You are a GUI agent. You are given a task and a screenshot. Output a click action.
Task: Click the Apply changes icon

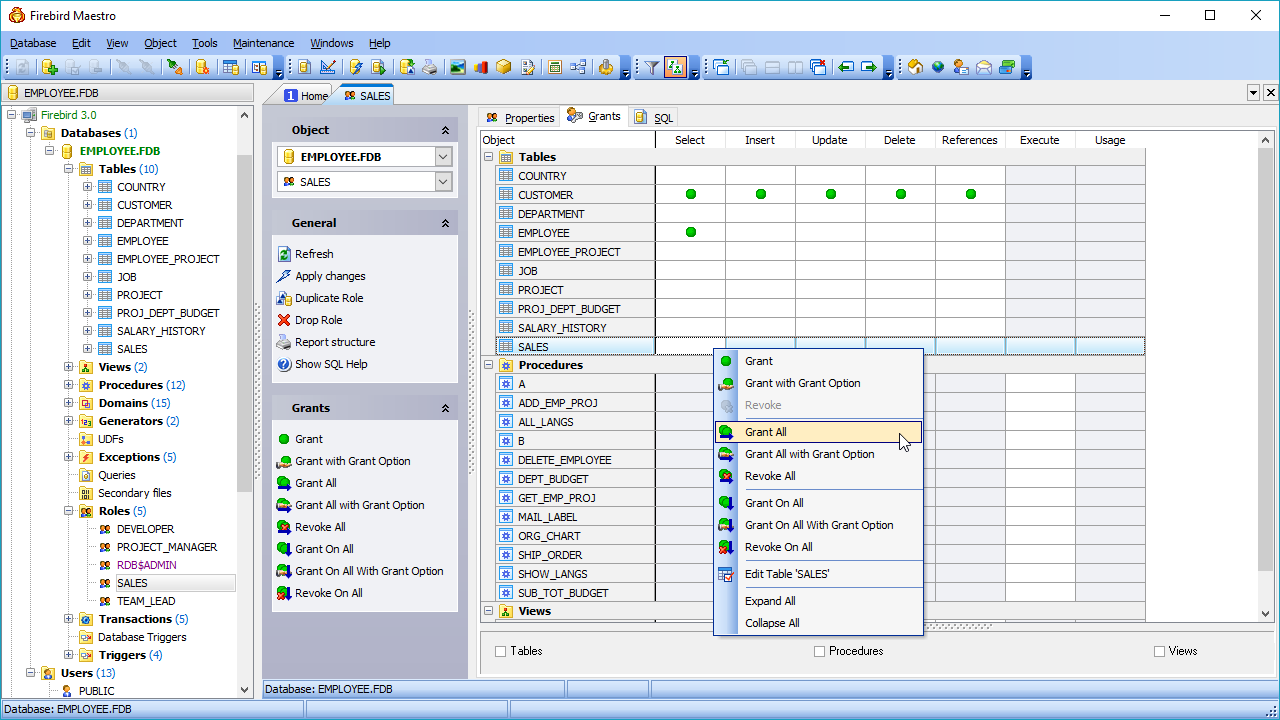tap(284, 276)
